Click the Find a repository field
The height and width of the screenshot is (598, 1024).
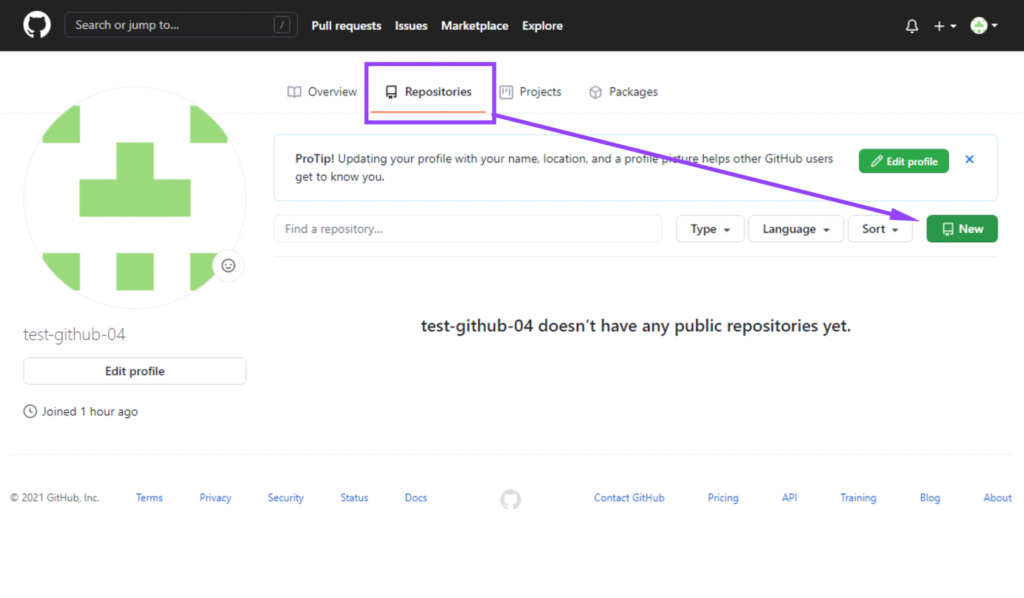click(468, 229)
